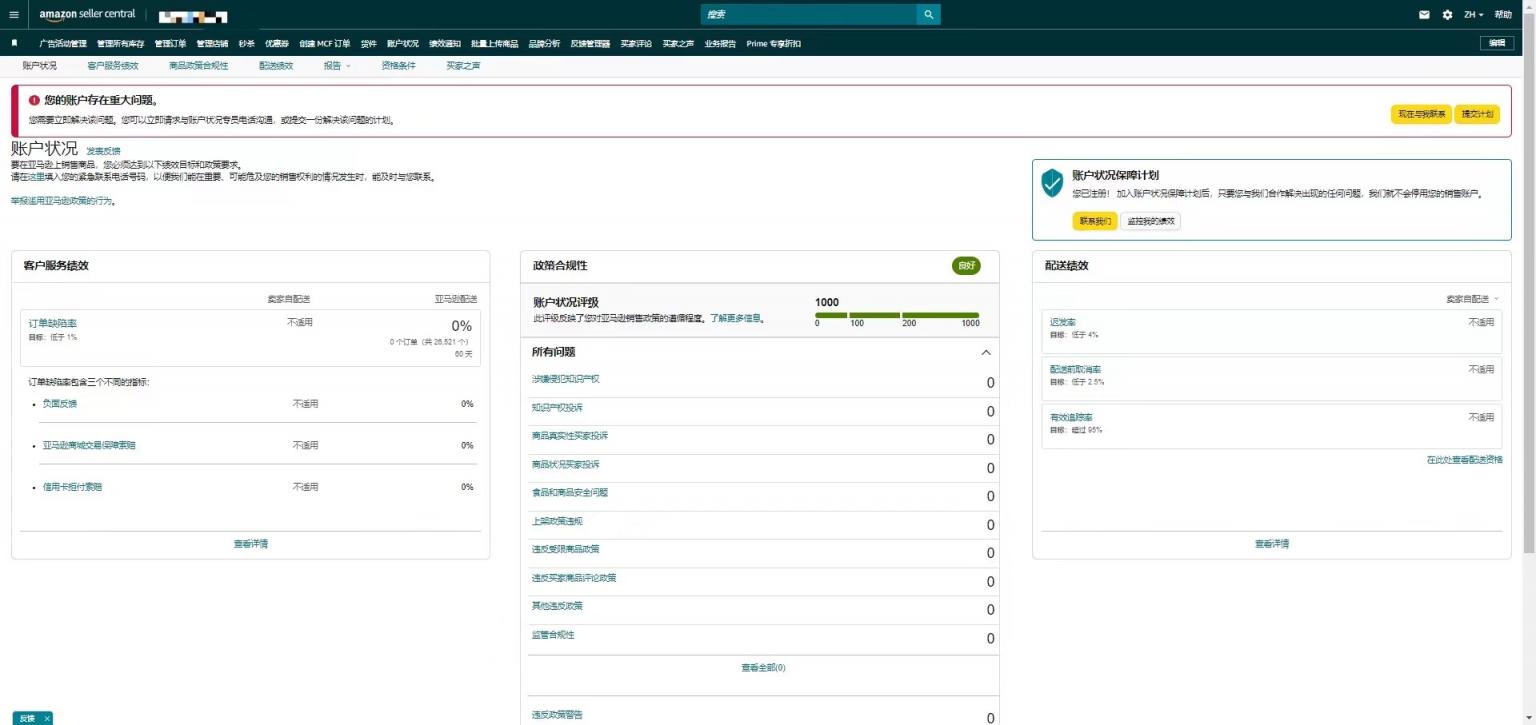1536x725 pixels.
Task: Open 批量上传商品 in the favorites bar
Action: tap(495, 44)
